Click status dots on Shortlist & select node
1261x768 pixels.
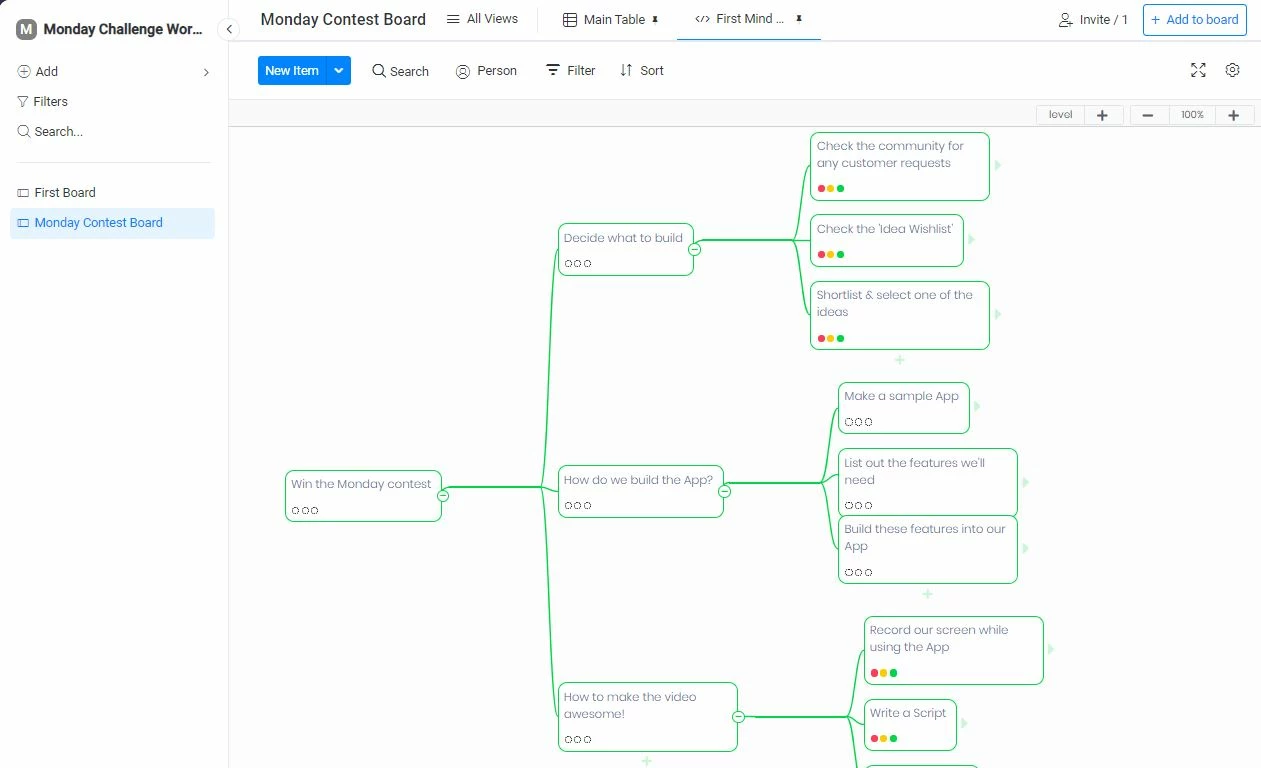coord(831,338)
